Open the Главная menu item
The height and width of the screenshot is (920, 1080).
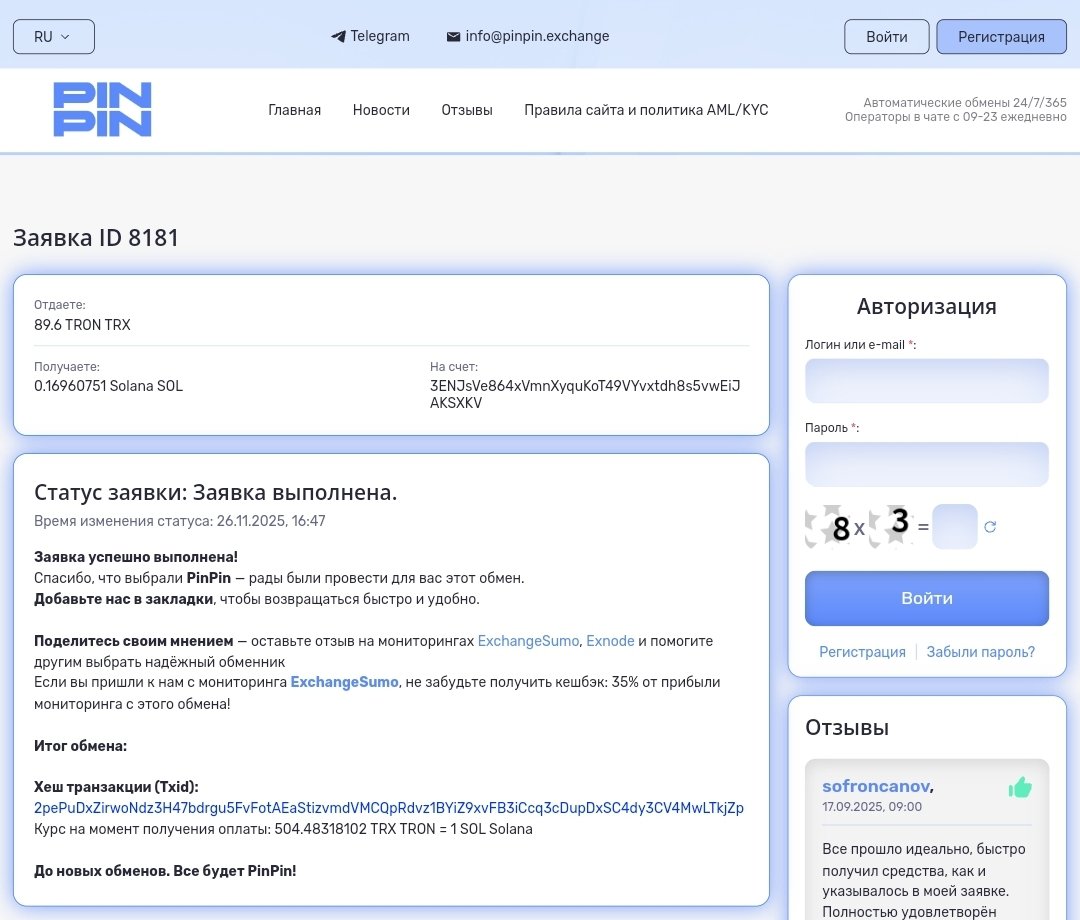[294, 110]
